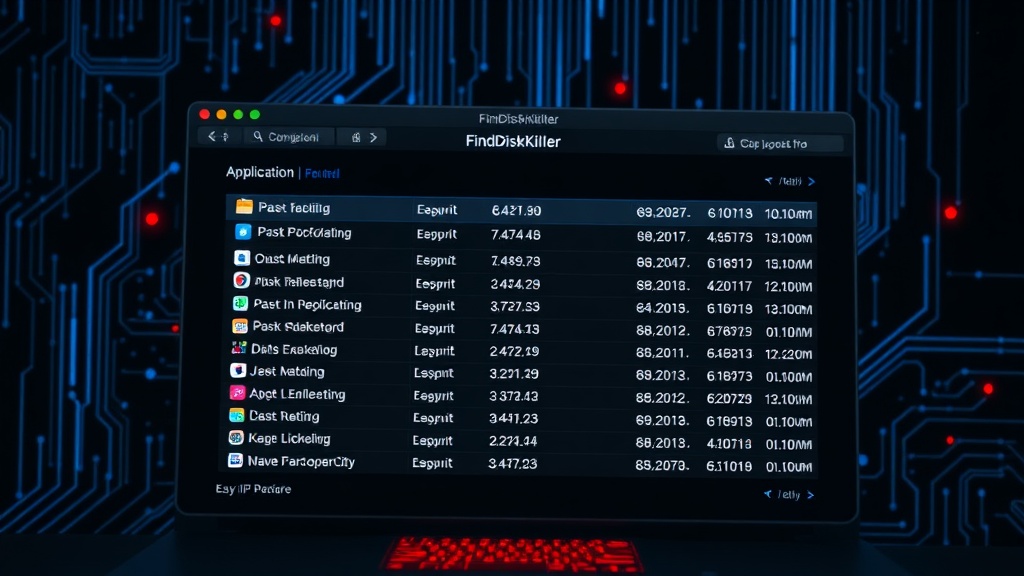This screenshot has width=1024, height=576.
Task: Click the icon in the top-right toolbar button
Action: click(729, 142)
